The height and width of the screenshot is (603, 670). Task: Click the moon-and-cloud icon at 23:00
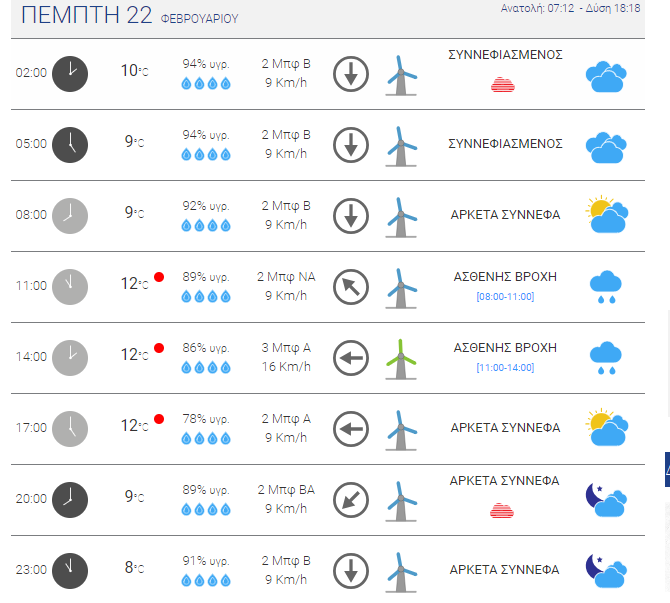[606, 570]
